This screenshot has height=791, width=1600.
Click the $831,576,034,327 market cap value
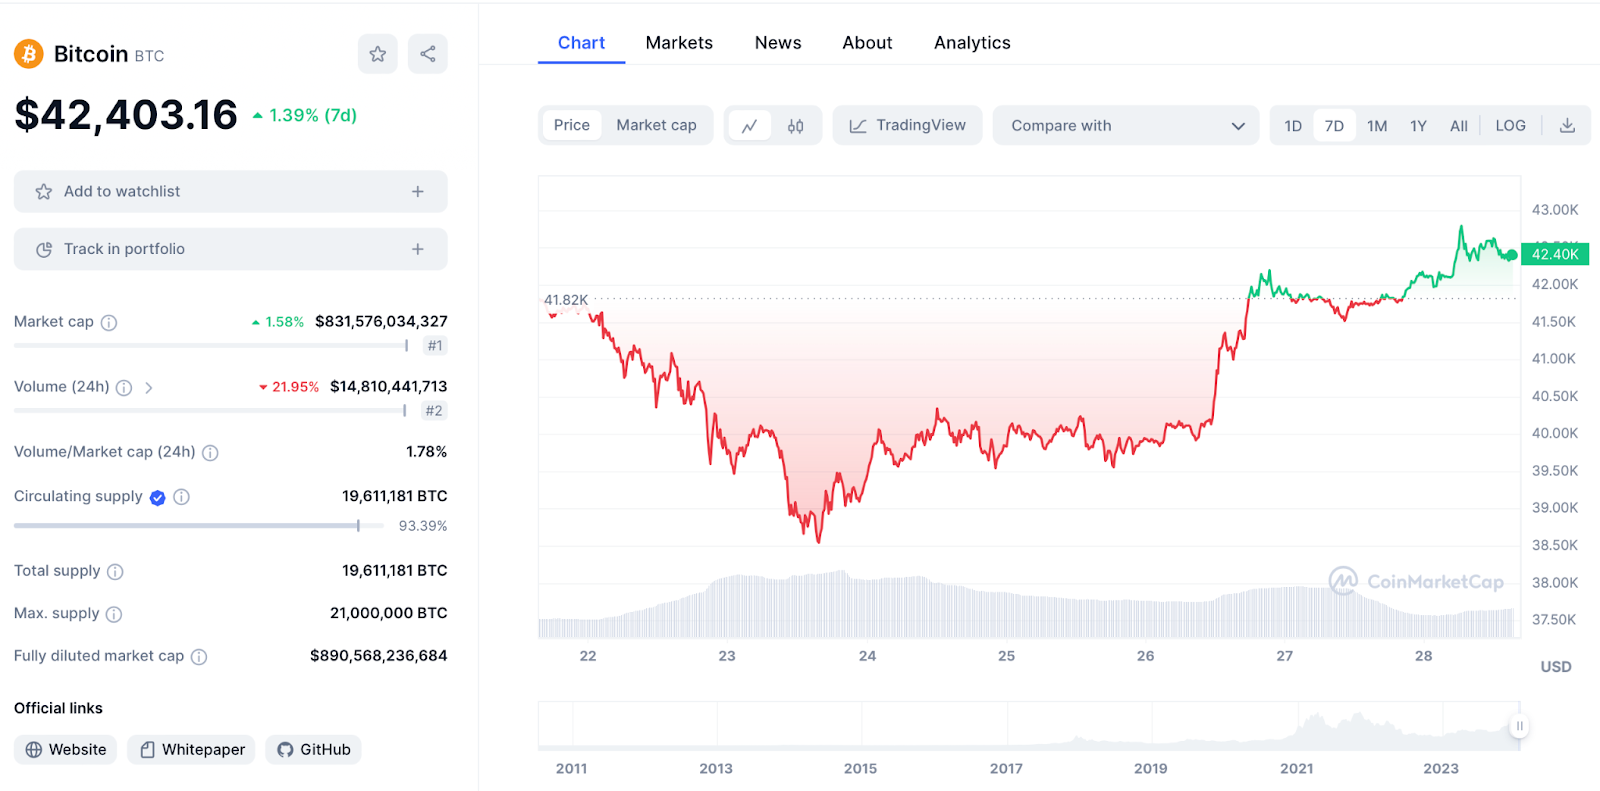381,322
